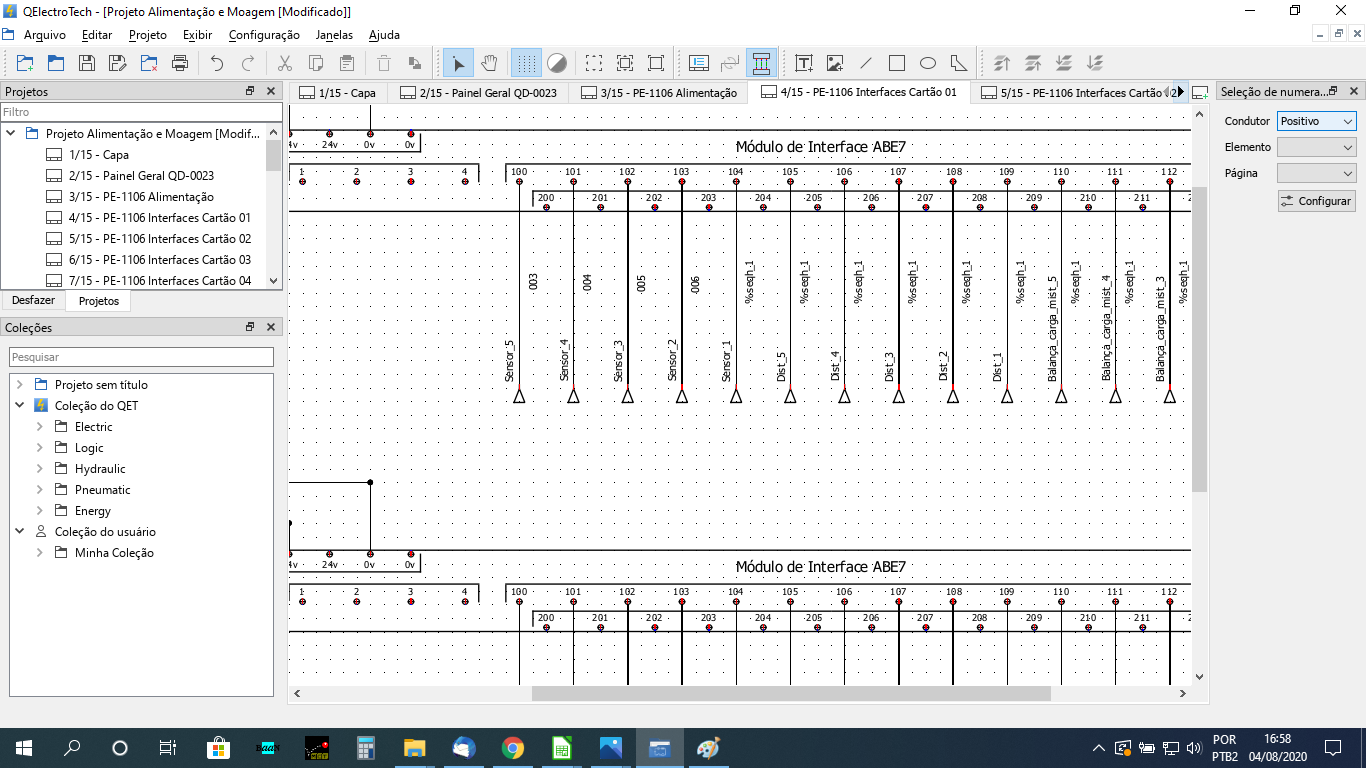This screenshot has width=1366, height=768.
Task: Click the add text field tool
Action: pos(804,63)
